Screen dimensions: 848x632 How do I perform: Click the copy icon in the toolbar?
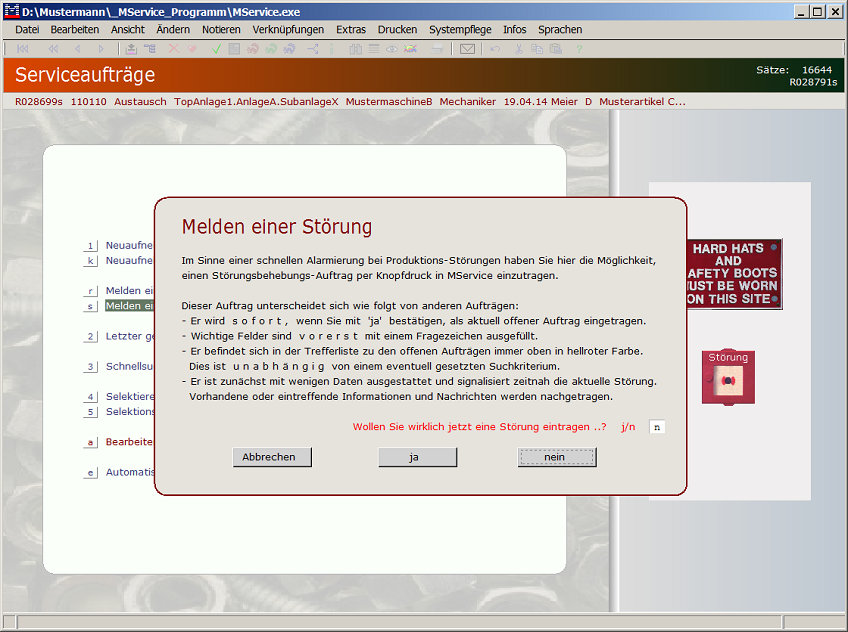tap(537, 48)
